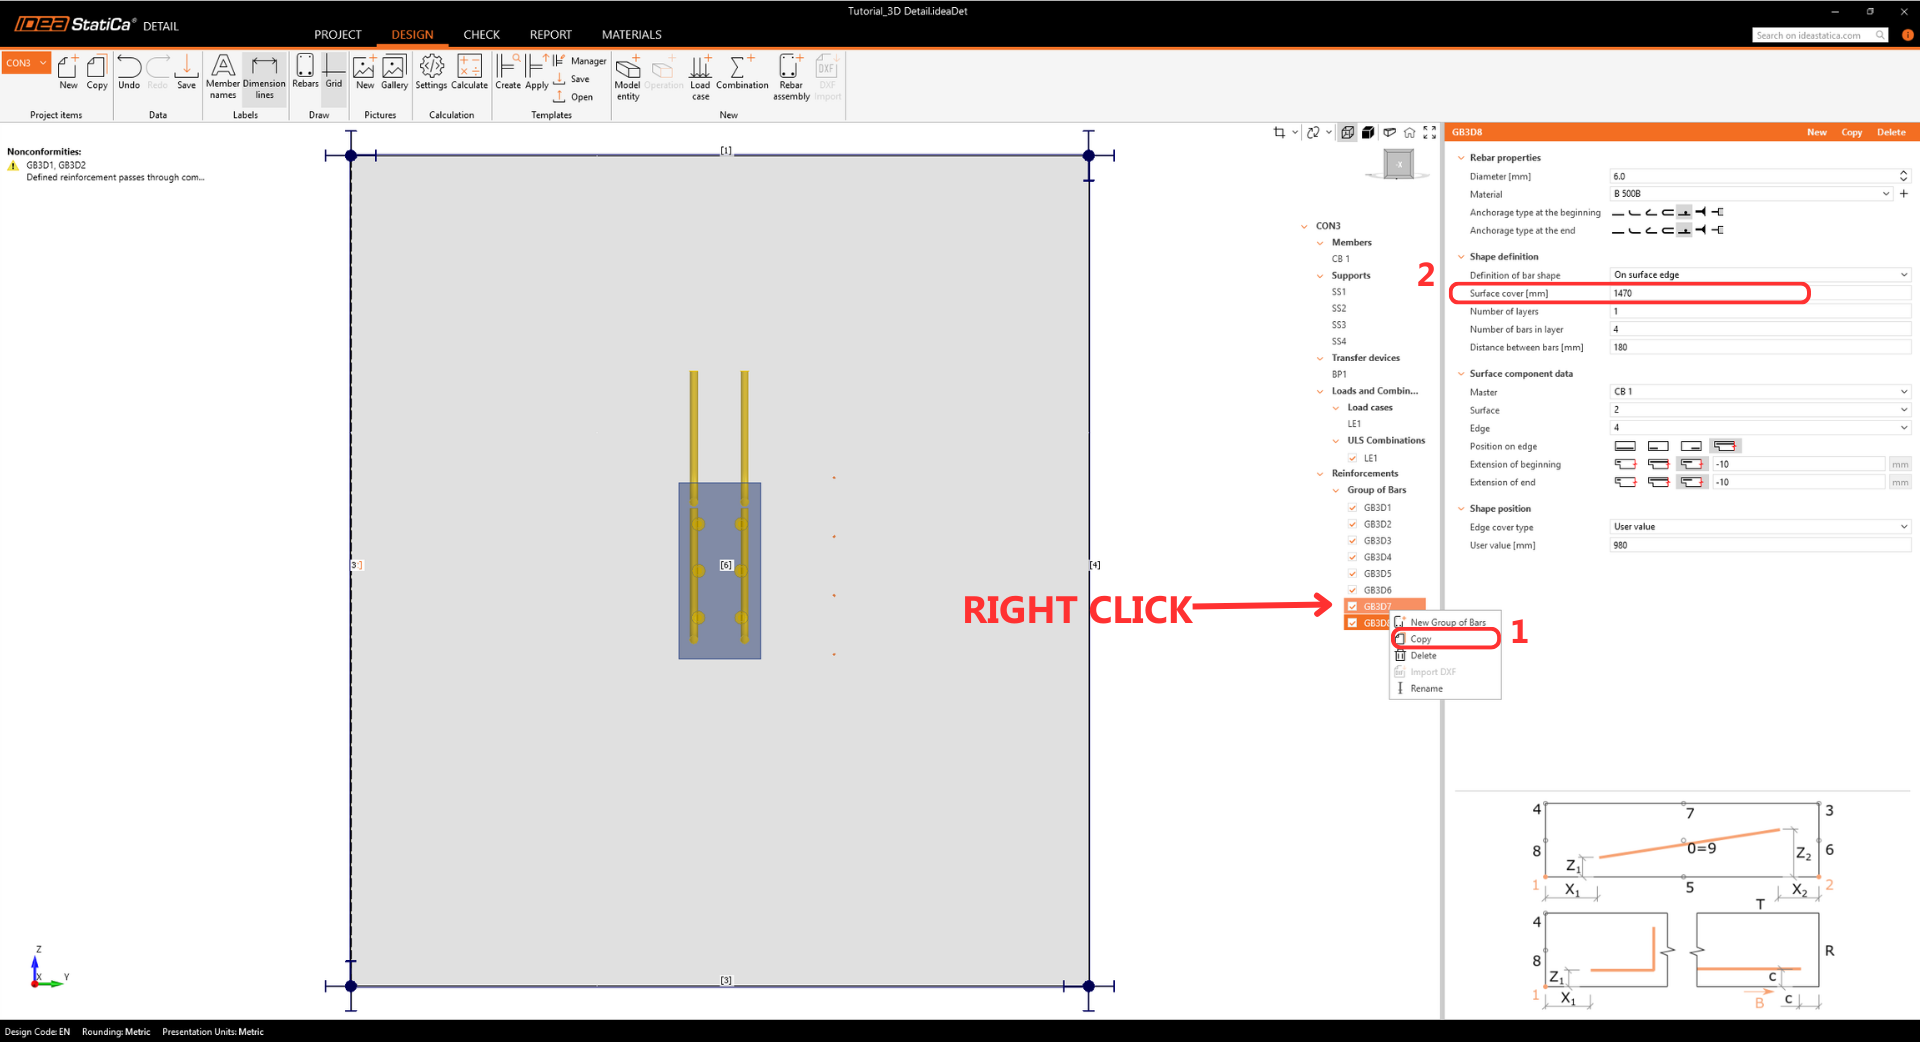Click the Number of bars in layer field

coord(1760,329)
